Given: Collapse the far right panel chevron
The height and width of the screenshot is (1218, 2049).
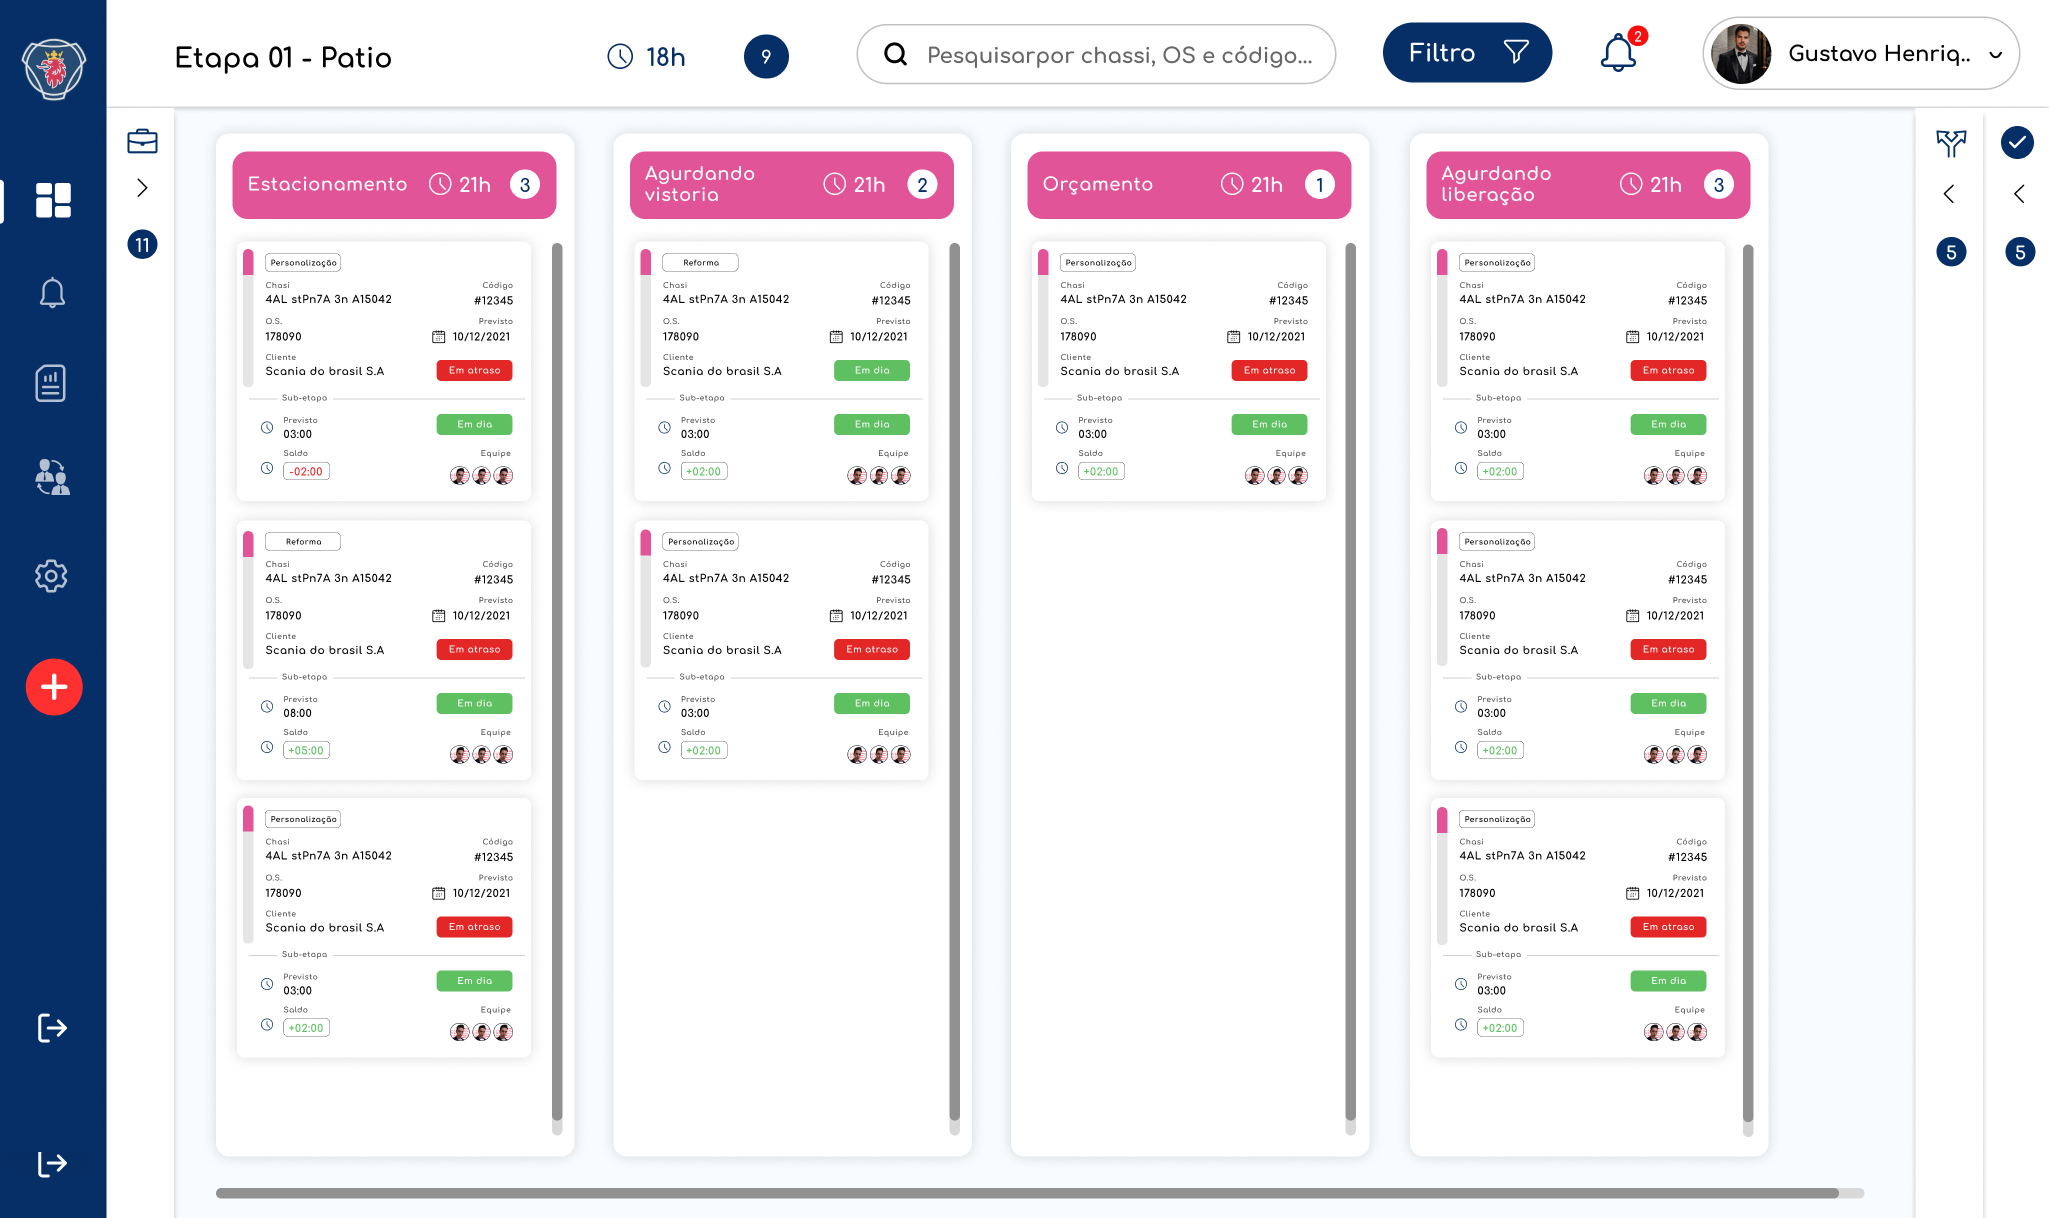Looking at the screenshot, I should [x=2019, y=194].
